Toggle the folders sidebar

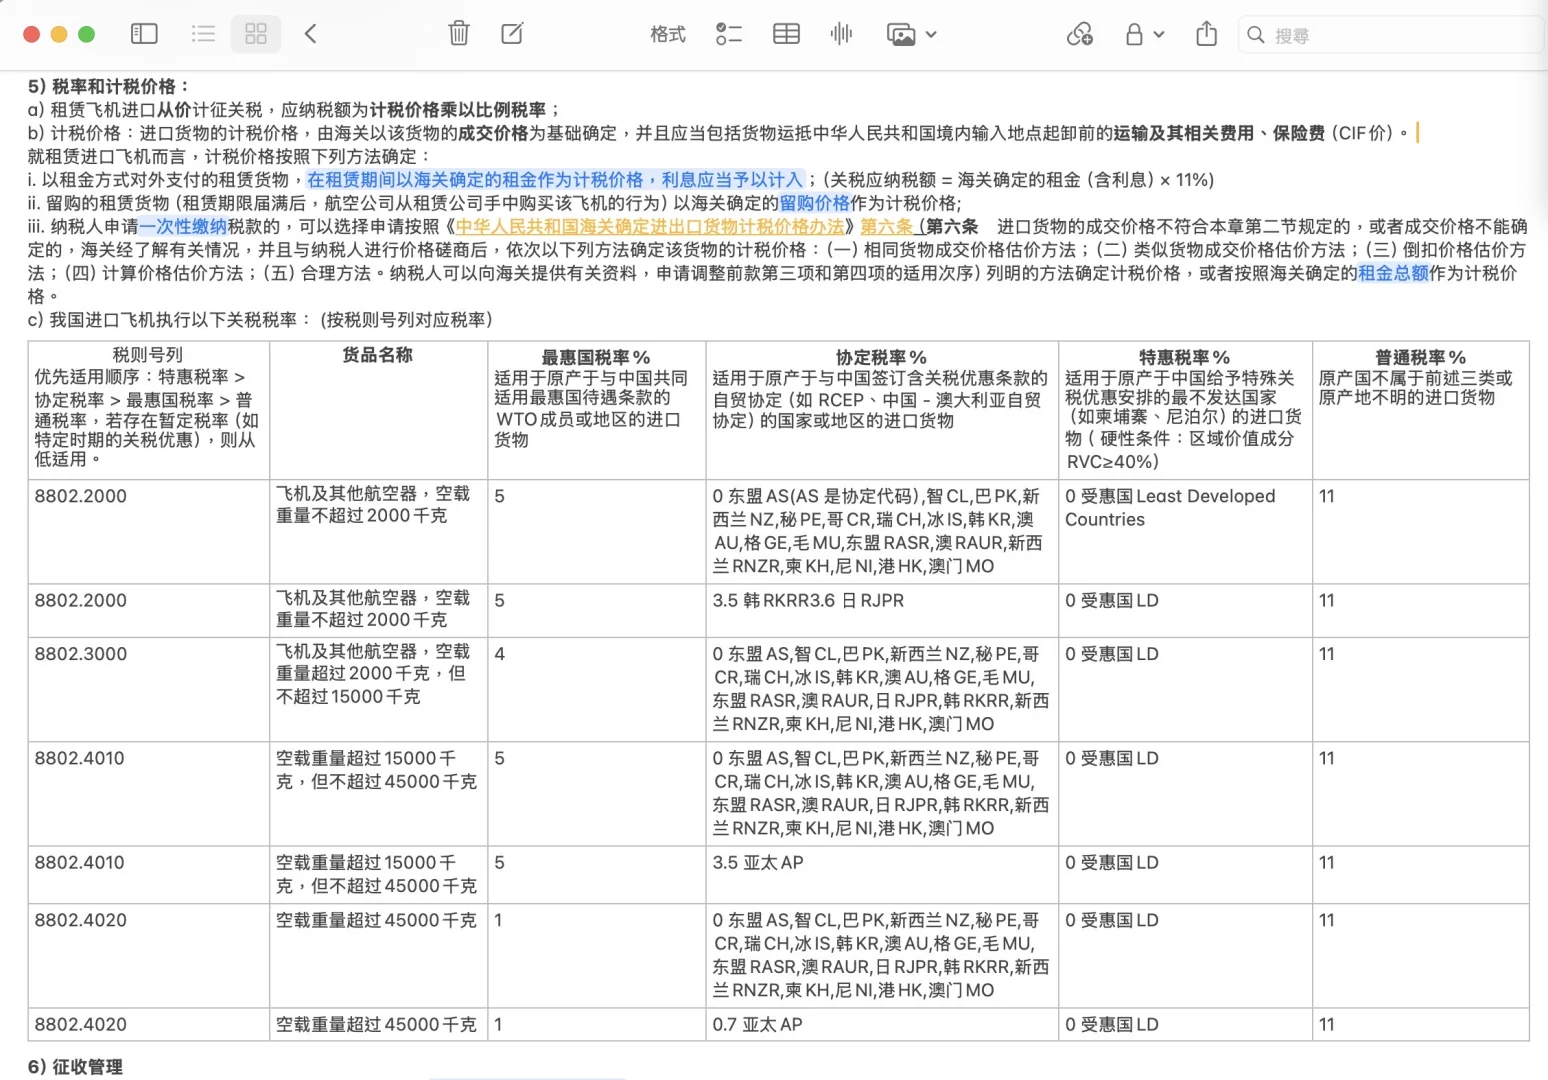click(x=144, y=33)
